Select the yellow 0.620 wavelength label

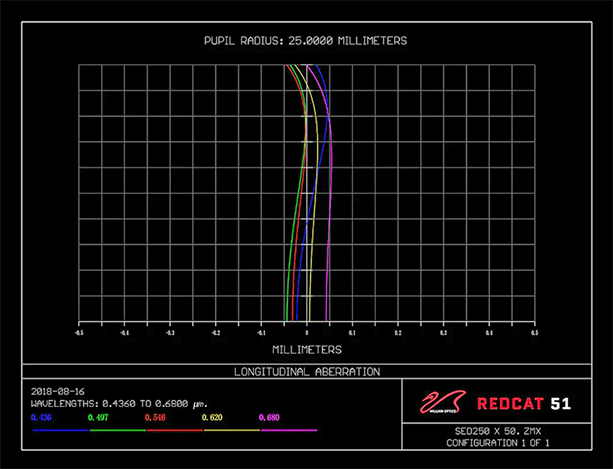point(212,416)
